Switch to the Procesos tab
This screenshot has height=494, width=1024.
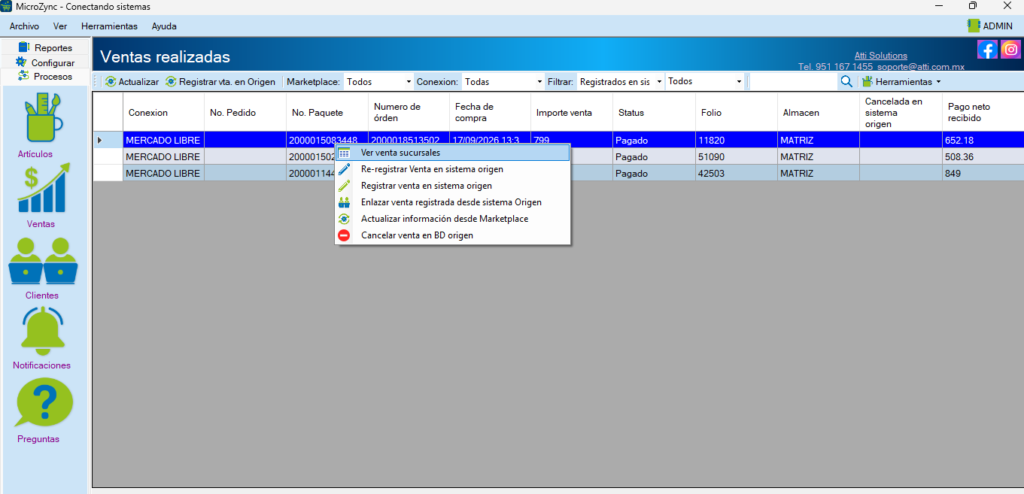(46, 76)
